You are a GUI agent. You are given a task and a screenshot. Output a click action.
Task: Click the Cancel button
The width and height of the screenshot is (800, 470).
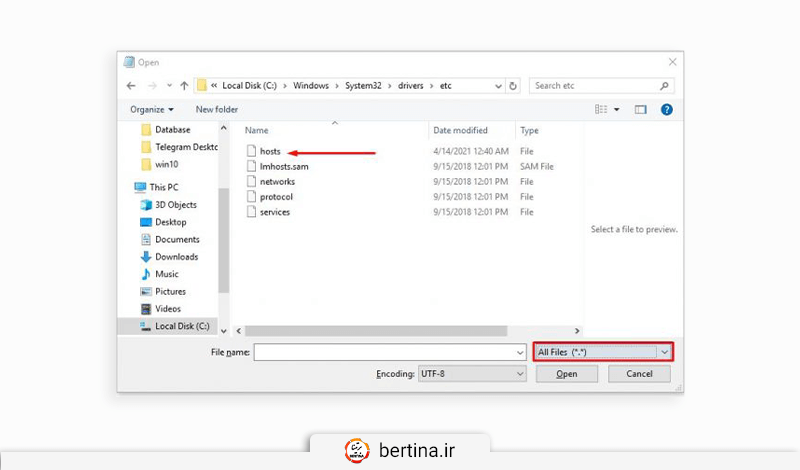(x=639, y=374)
